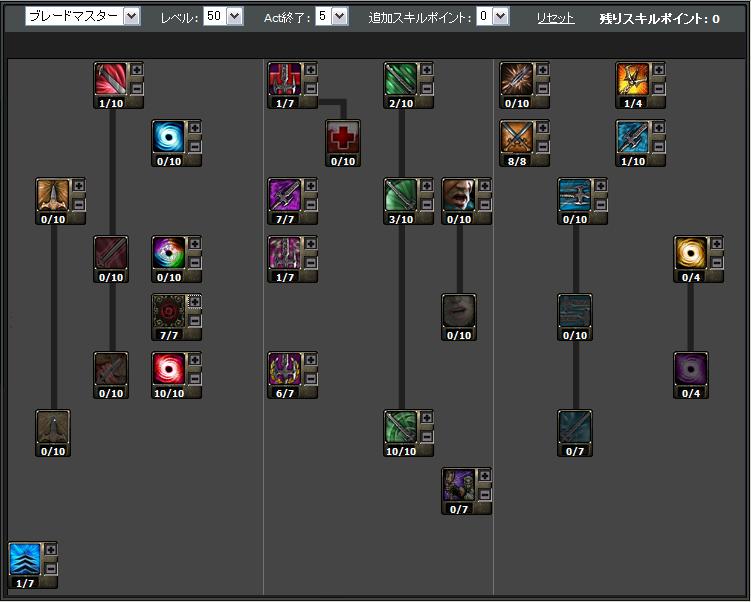Select the gold laurel sword skill 6/7
This screenshot has height=602, width=751.
284,369
